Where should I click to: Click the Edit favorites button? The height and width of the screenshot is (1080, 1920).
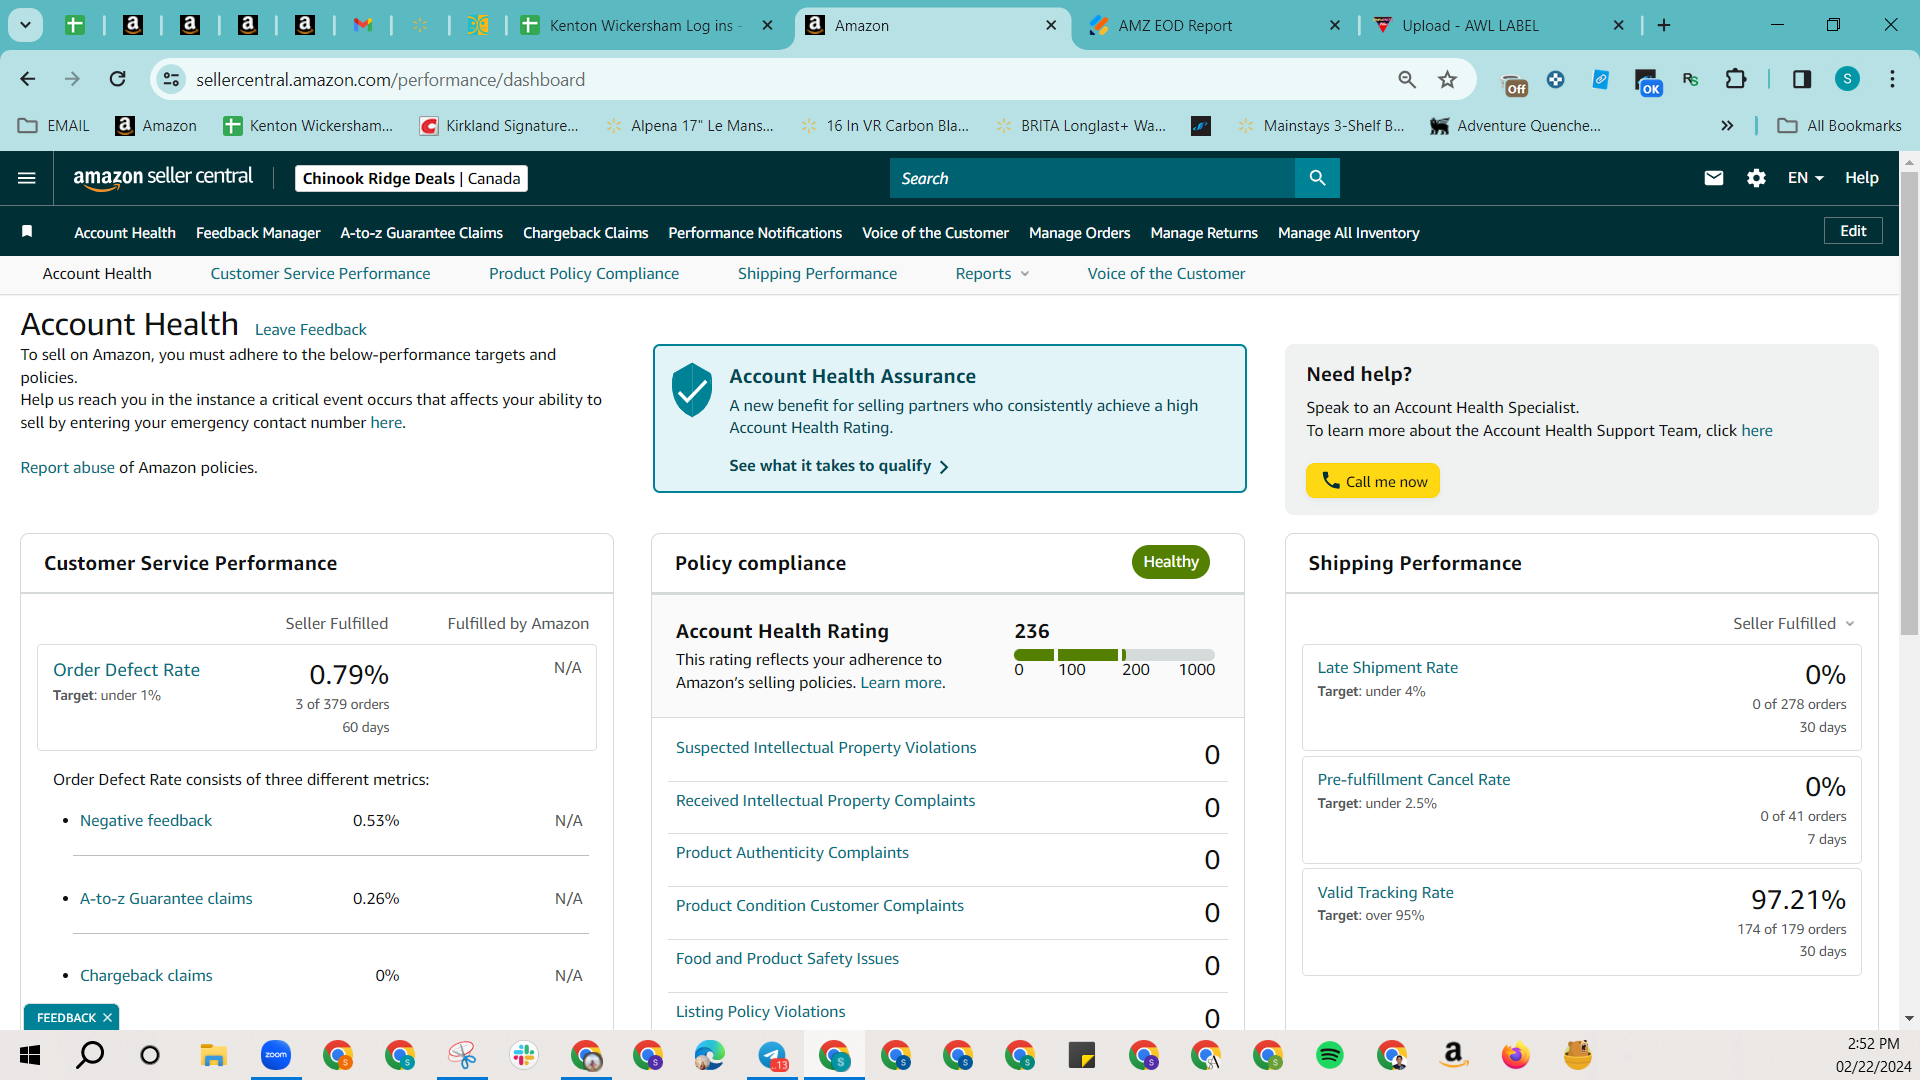(x=1853, y=231)
